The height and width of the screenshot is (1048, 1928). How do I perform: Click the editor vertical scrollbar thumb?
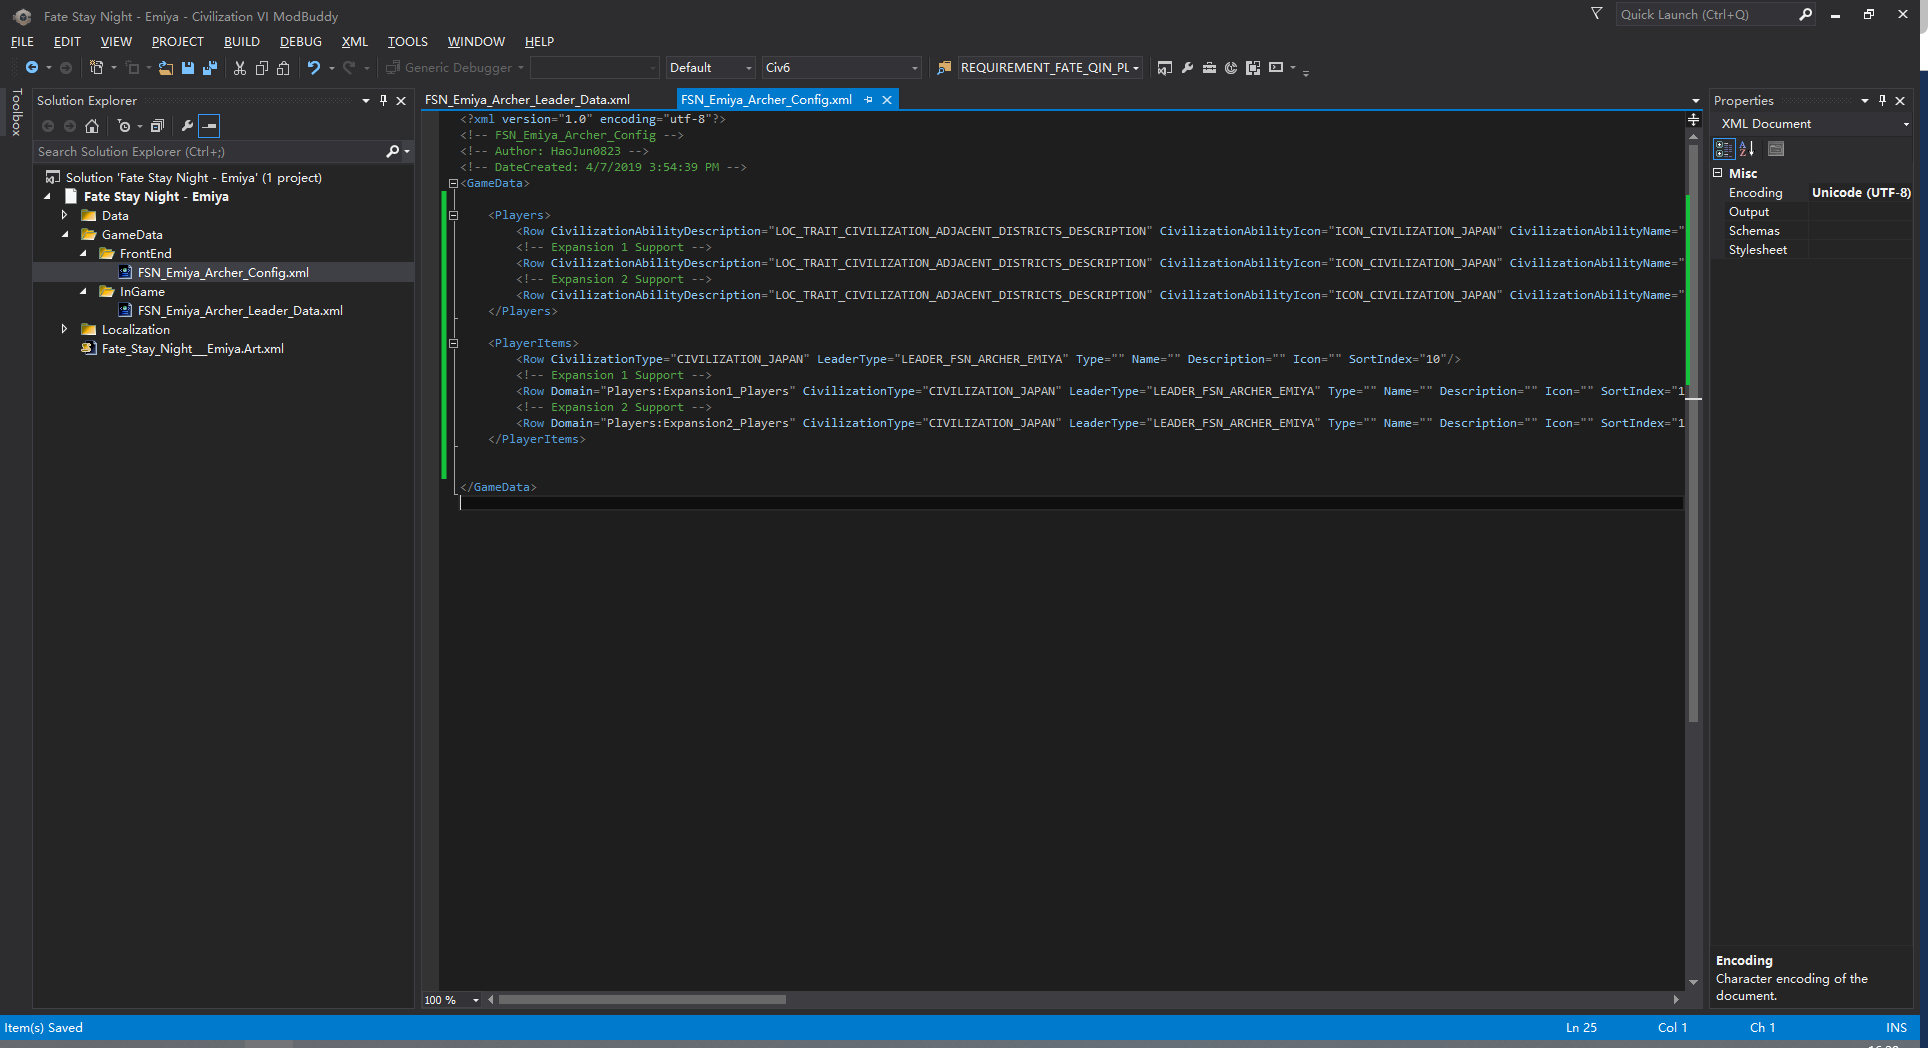(x=1693, y=433)
